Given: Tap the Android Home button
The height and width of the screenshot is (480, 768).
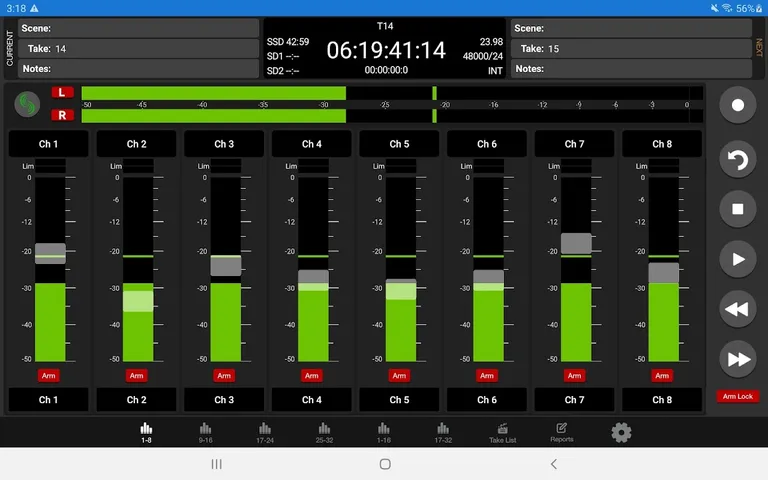Looking at the screenshot, I should [x=385, y=464].
